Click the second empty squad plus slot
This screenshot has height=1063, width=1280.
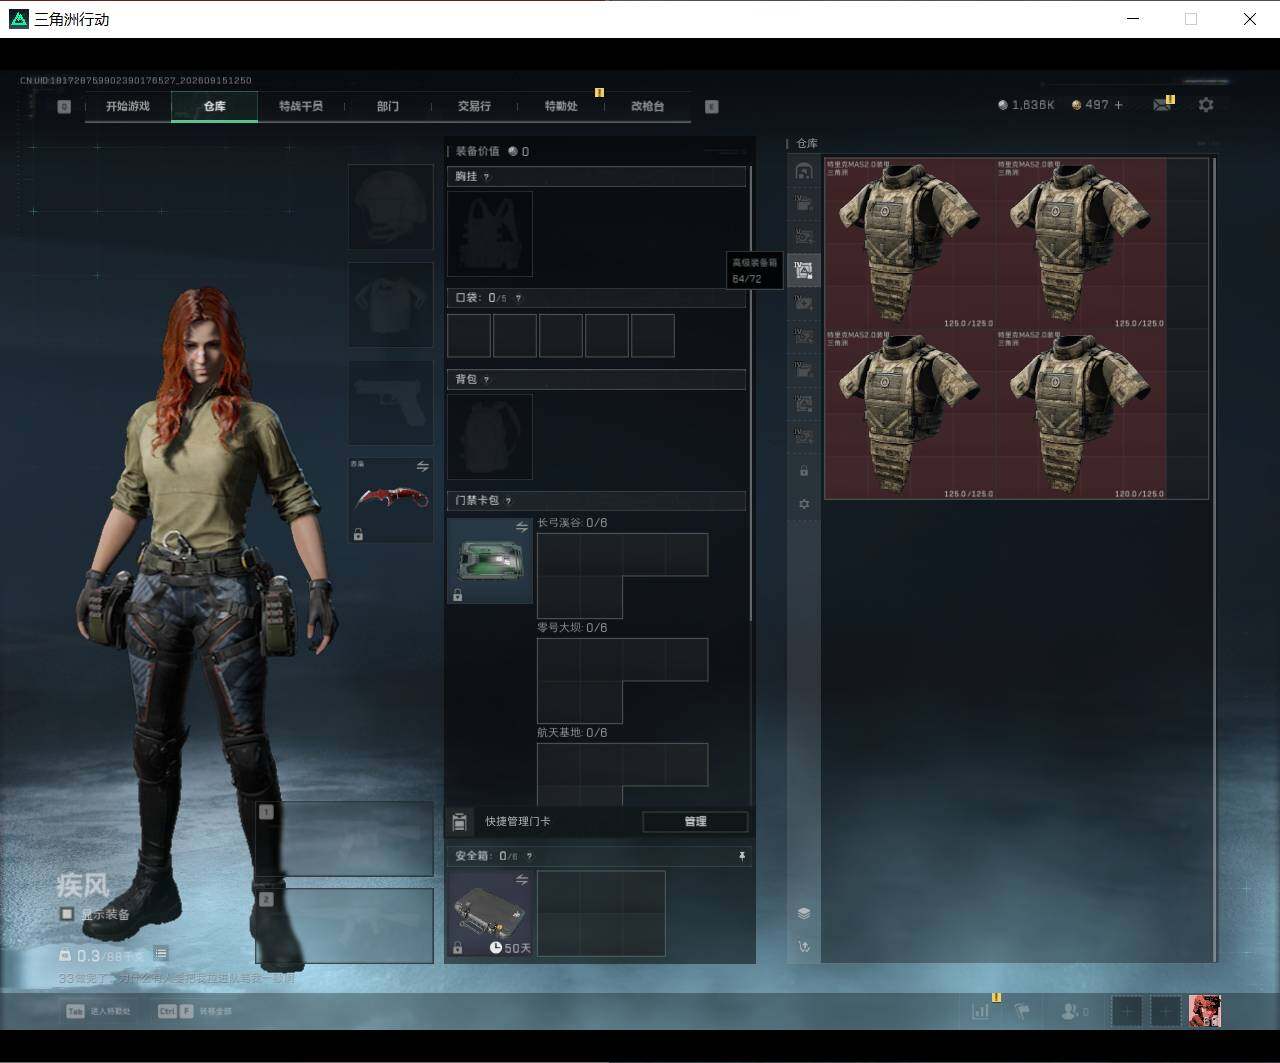point(1165,1011)
